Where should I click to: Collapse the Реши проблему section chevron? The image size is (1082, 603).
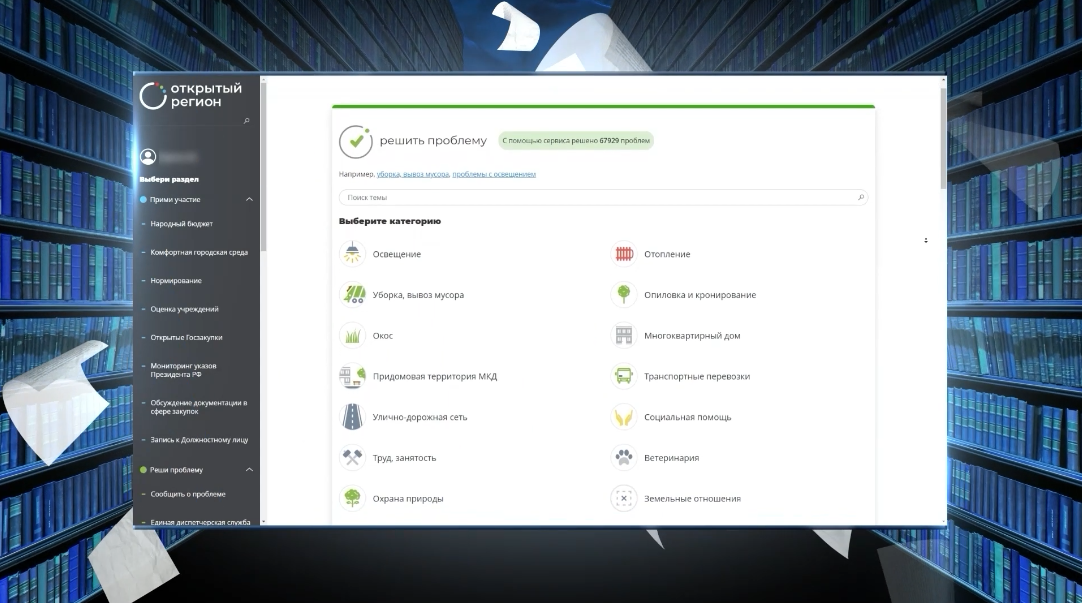tap(249, 470)
